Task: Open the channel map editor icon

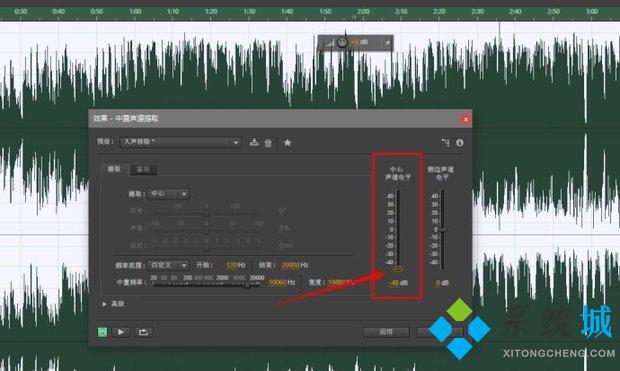Action: [x=446, y=143]
